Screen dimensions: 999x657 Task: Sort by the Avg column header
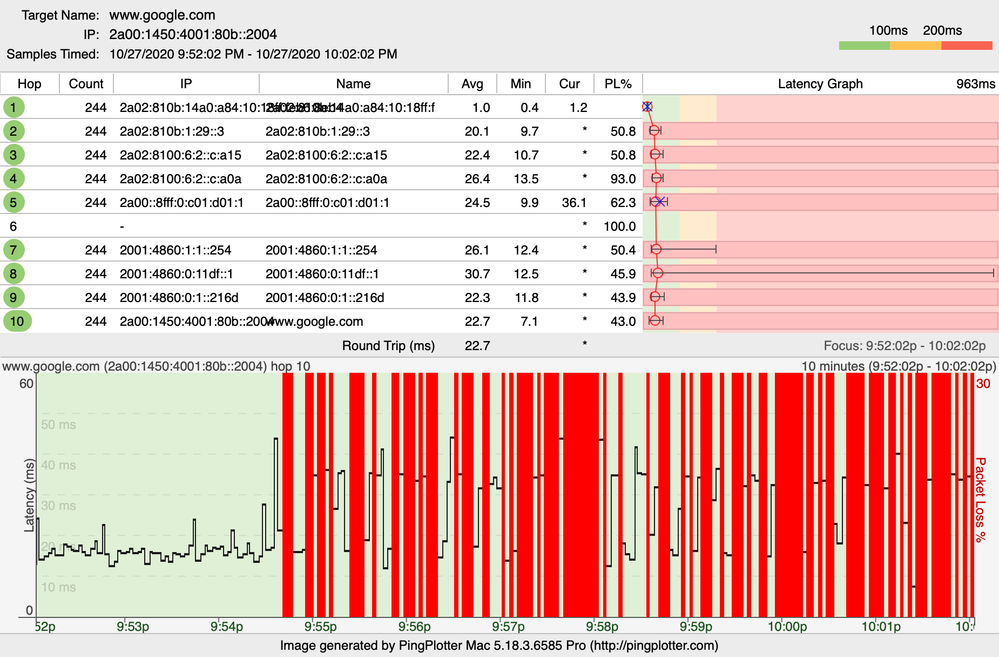pos(472,83)
